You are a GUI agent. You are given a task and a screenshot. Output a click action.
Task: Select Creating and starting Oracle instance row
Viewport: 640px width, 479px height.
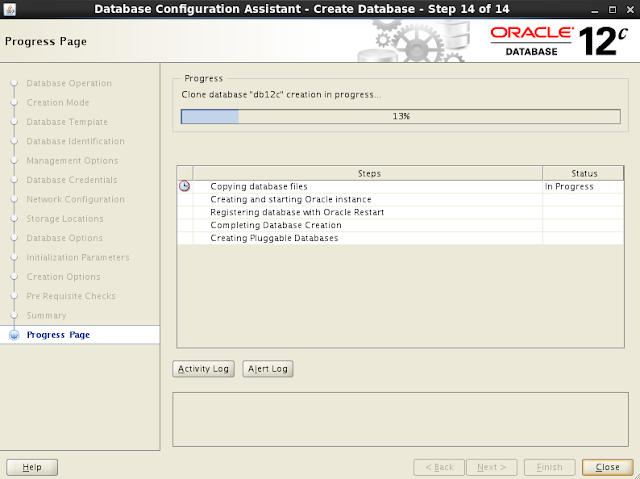pyautogui.click(x=400, y=200)
